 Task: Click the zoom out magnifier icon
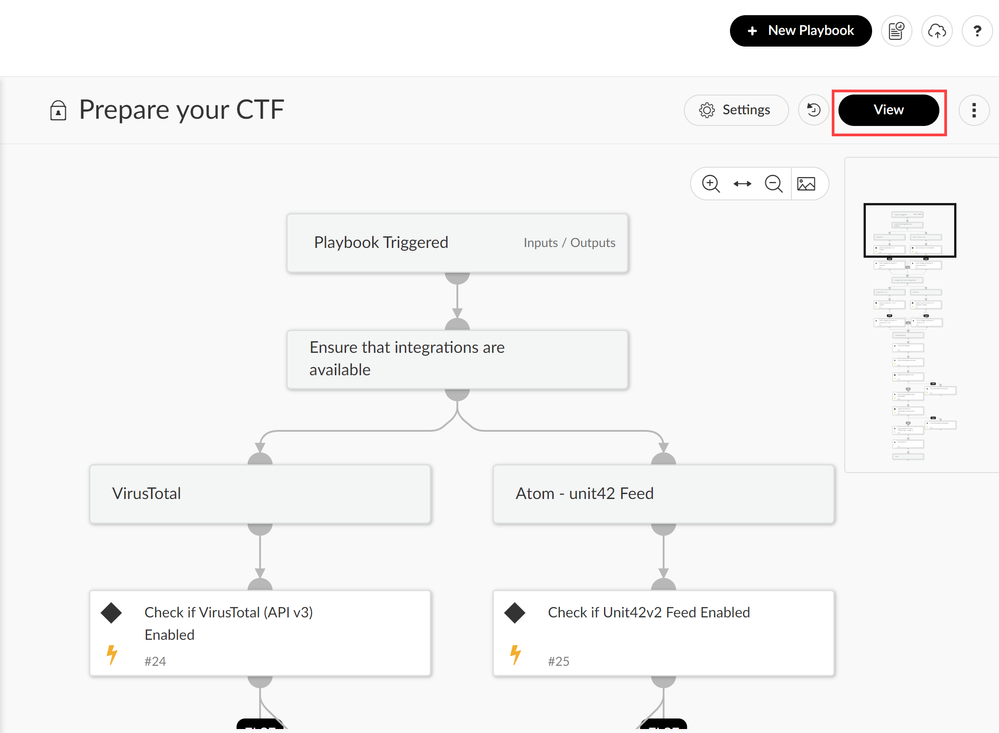click(774, 184)
